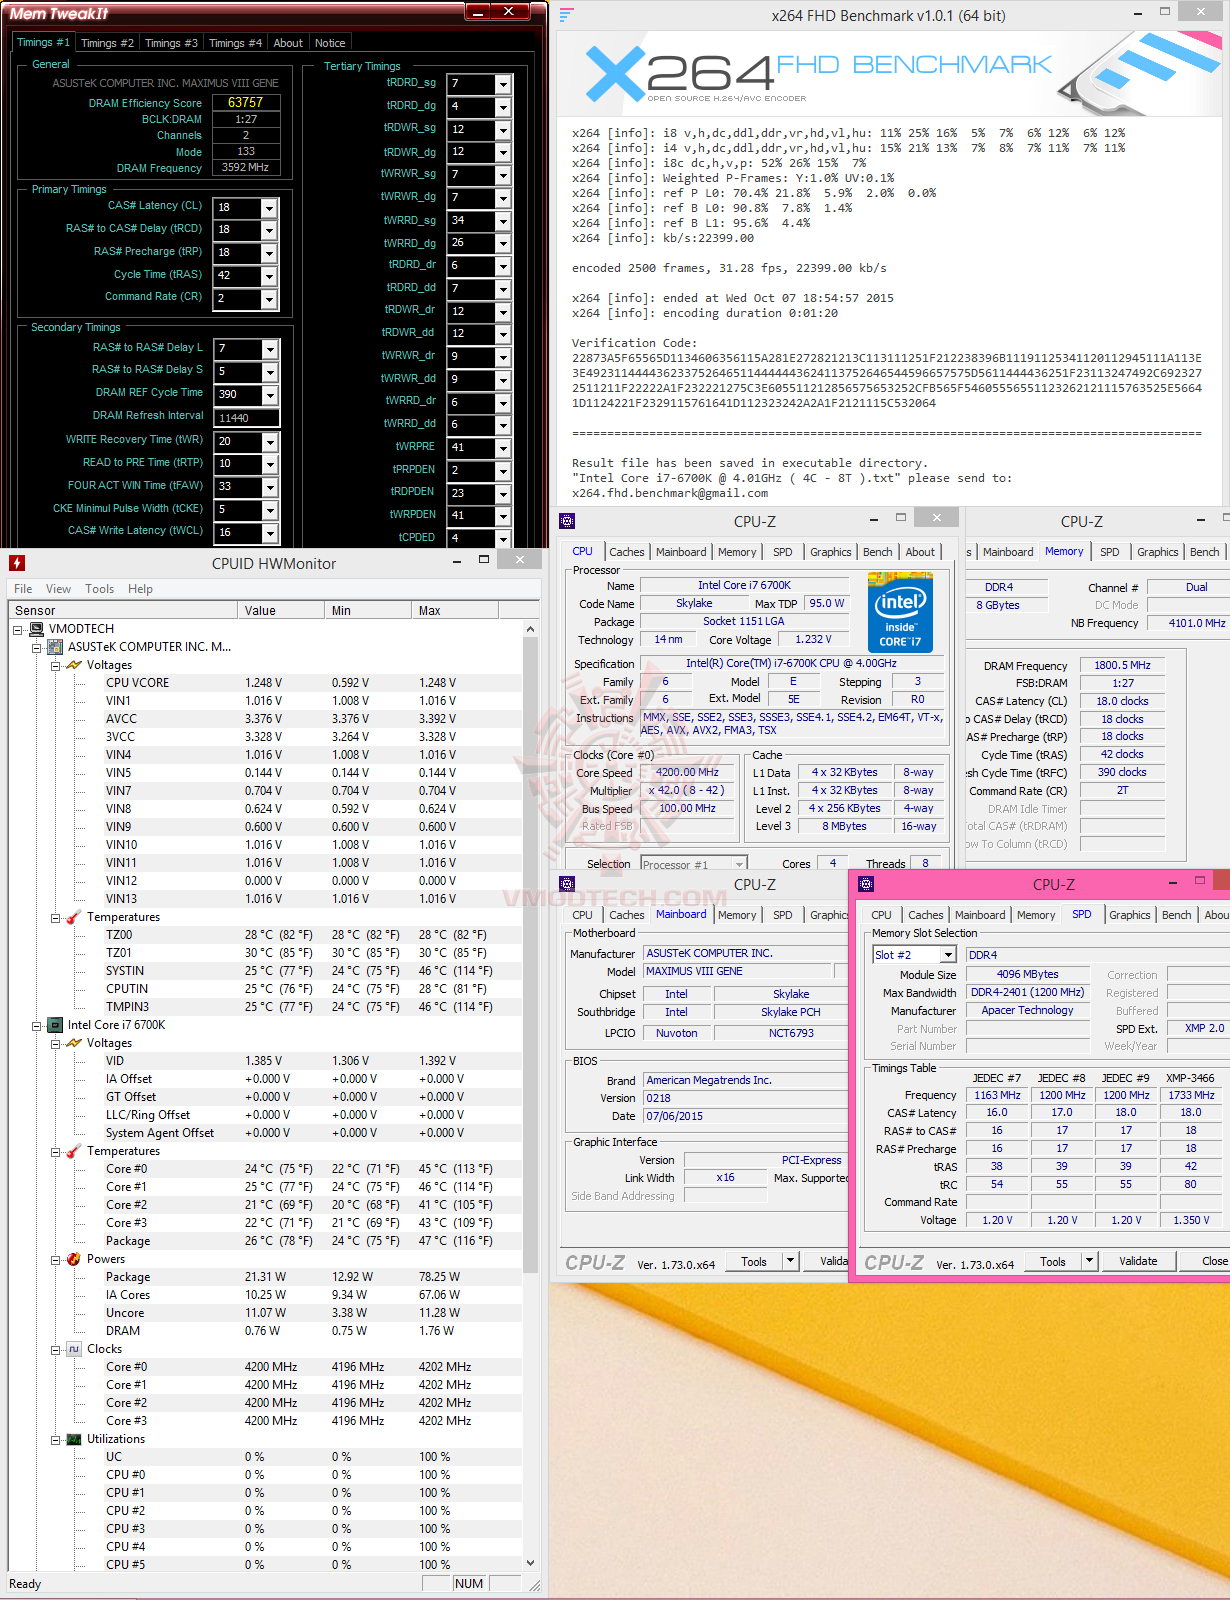Click the HWMonitor lightning bolt app icon
This screenshot has height=1600, width=1230.
tap(16, 563)
